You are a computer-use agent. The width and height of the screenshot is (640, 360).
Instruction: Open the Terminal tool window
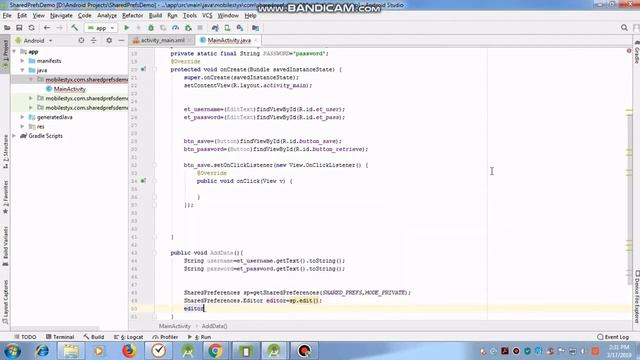point(60,337)
